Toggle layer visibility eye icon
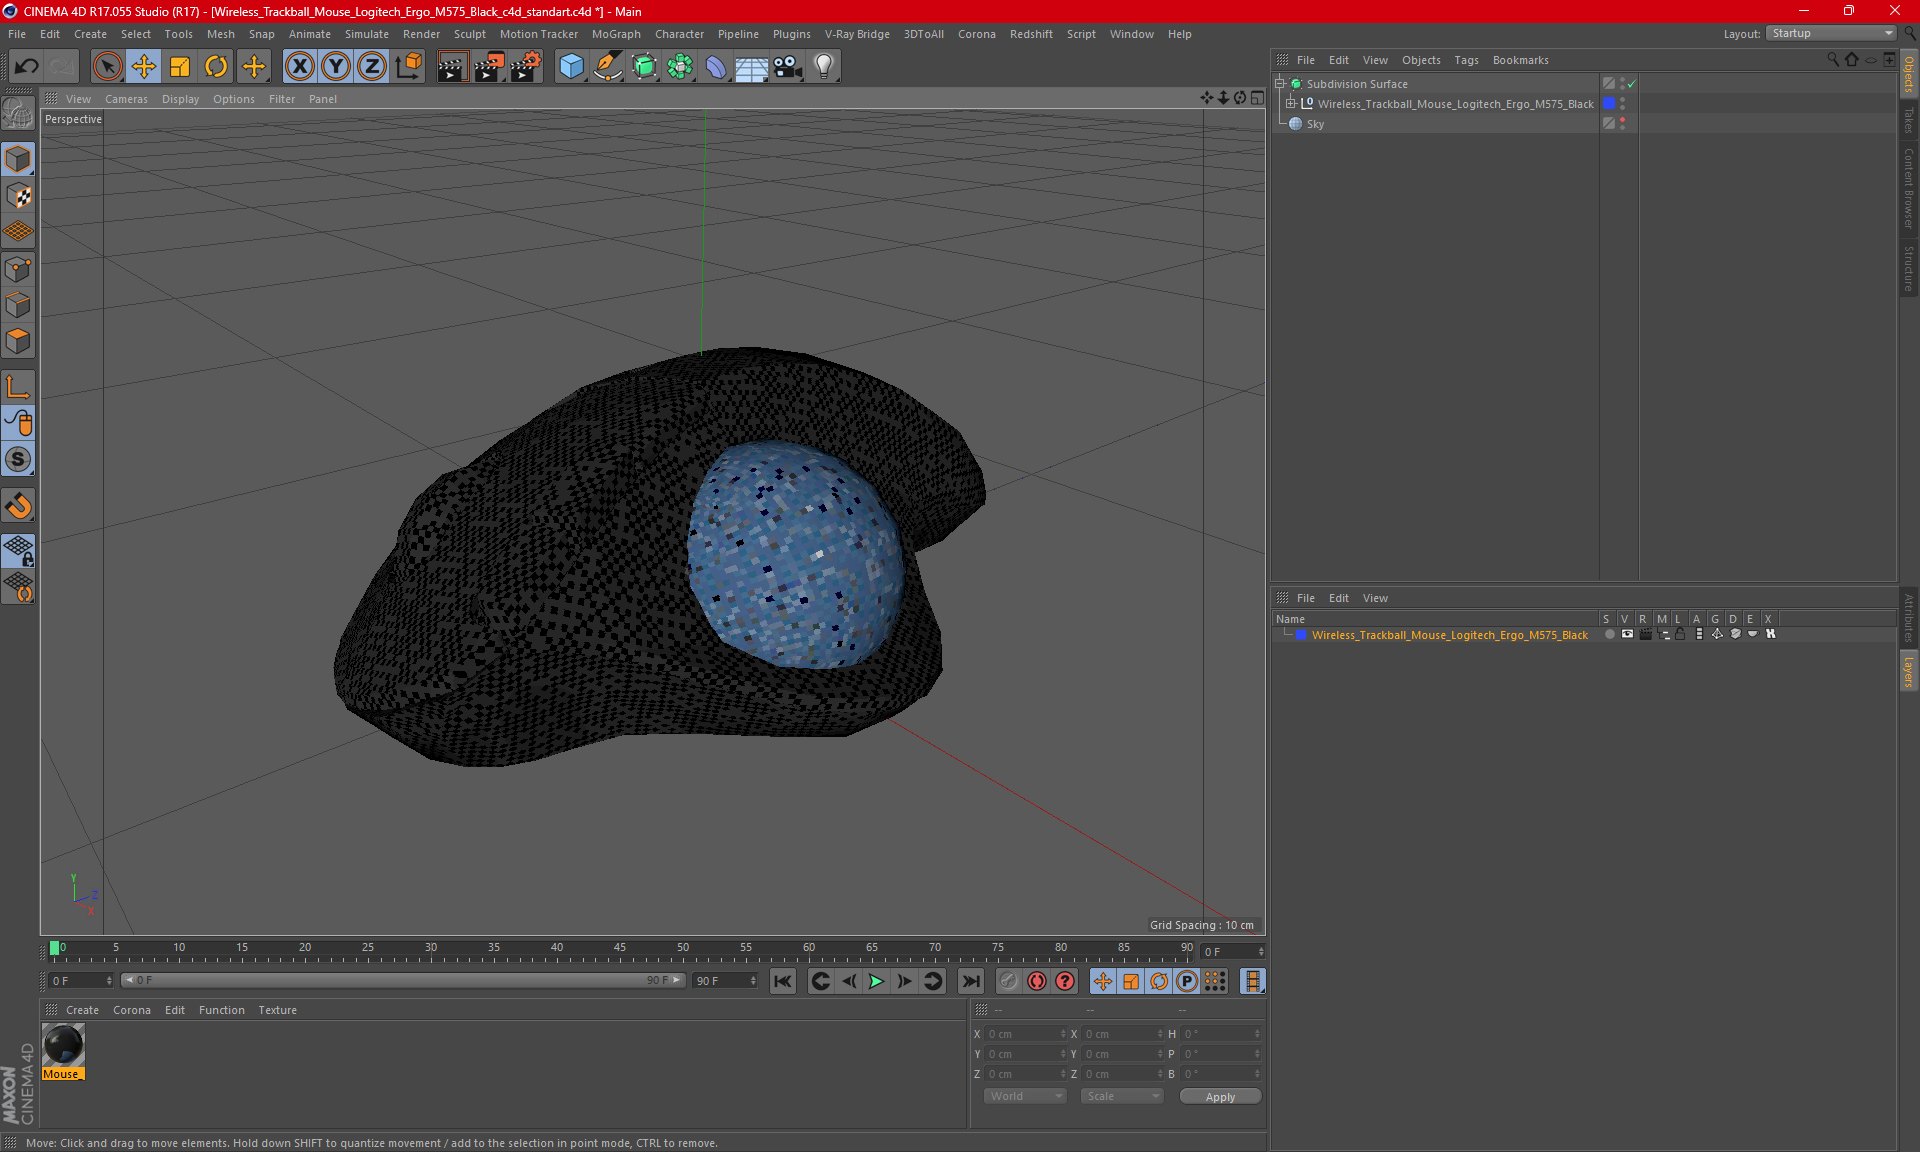This screenshot has width=1920, height=1152. (x=1627, y=634)
